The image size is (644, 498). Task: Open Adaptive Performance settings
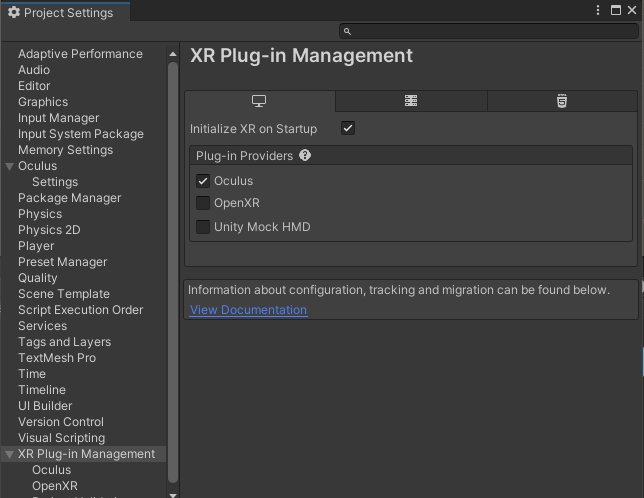tap(80, 54)
